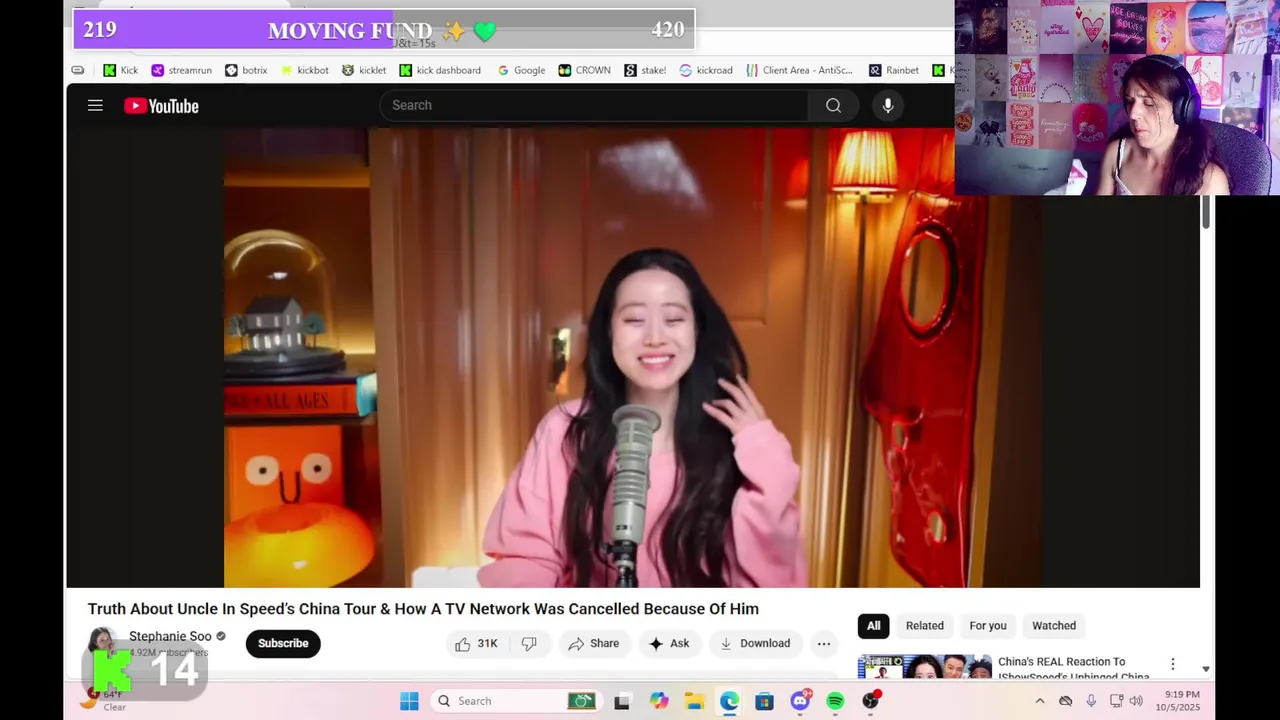Open the kickroad bookmark
This screenshot has height=720, width=1280.
tap(706, 70)
